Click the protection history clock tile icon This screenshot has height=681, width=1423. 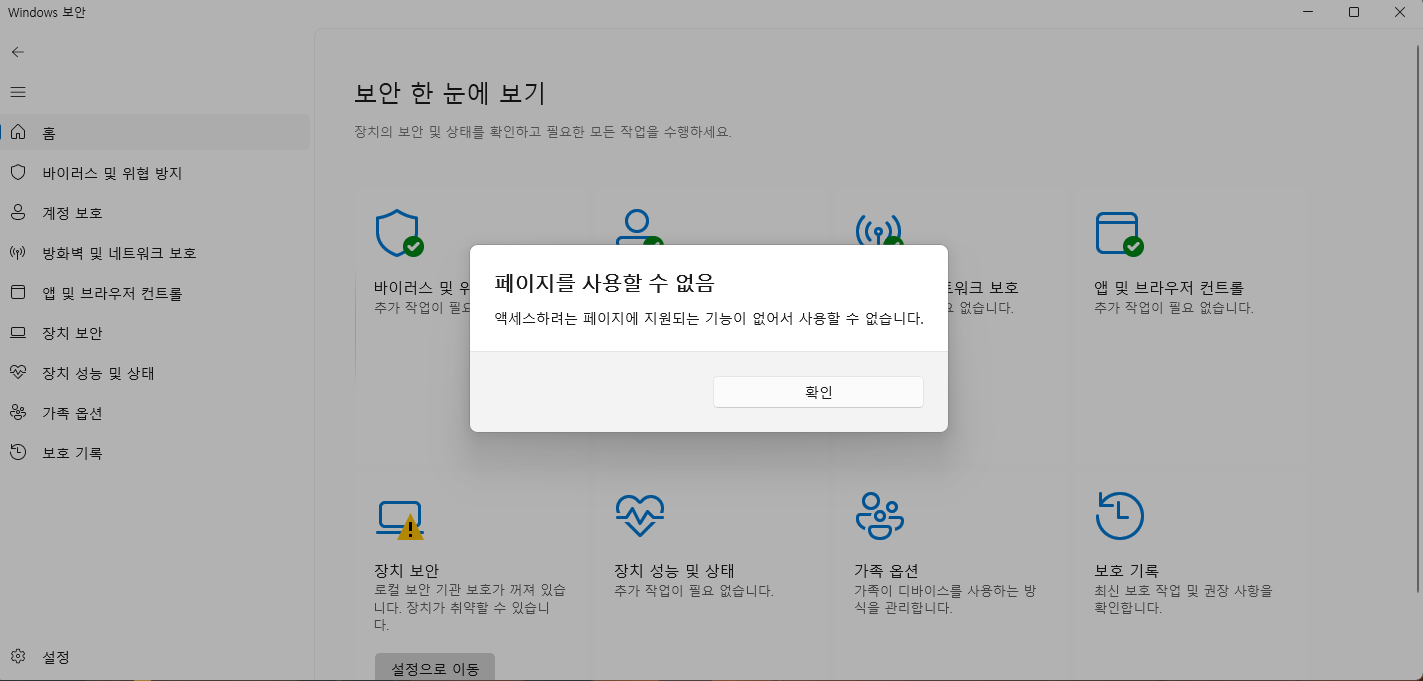[x=1120, y=516]
